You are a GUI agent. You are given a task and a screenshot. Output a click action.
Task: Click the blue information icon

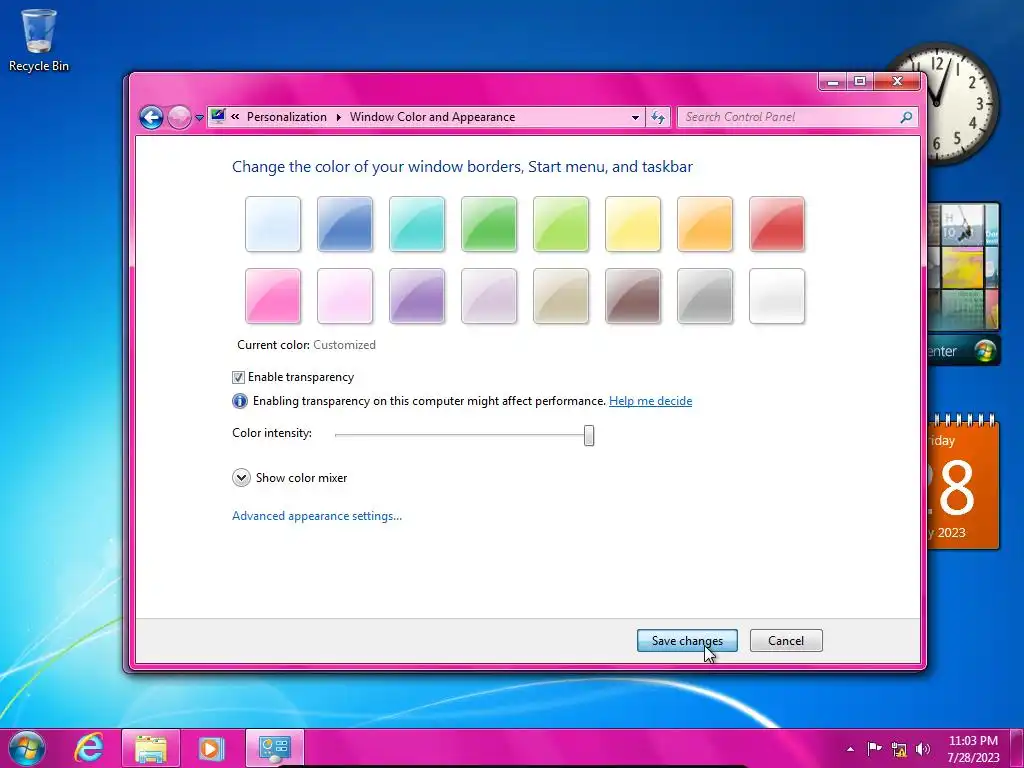240,401
